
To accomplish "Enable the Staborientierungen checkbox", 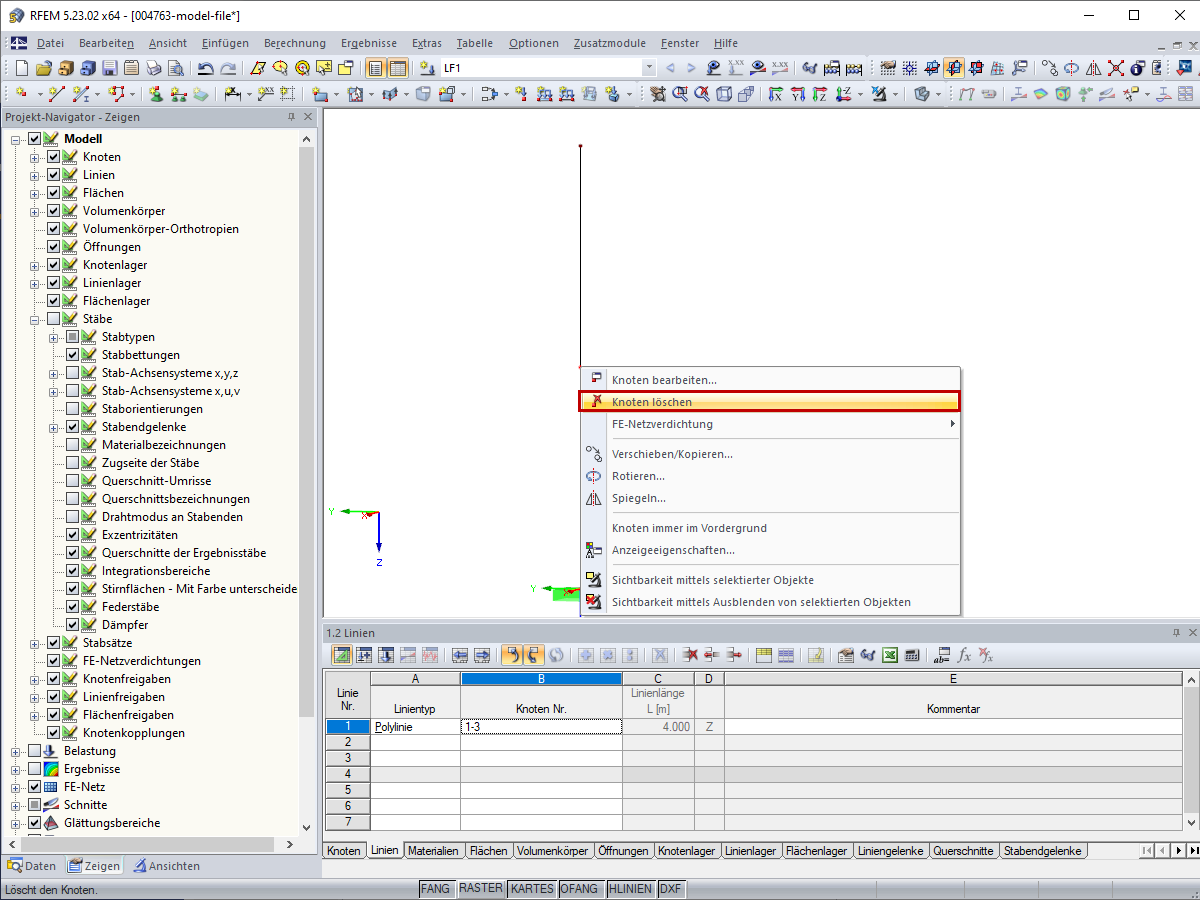I will click(72, 409).
